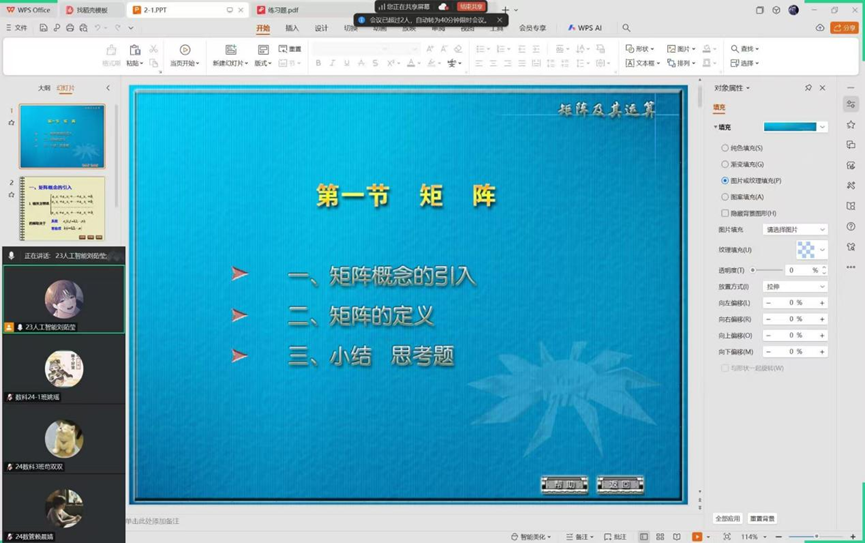The width and height of the screenshot is (865, 543).
Task: Click the transparency slider track
Action: coord(766,270)
